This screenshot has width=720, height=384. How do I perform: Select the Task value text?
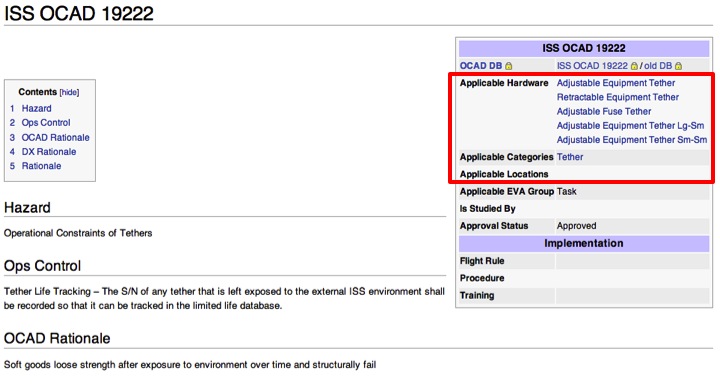pos(567,191)
